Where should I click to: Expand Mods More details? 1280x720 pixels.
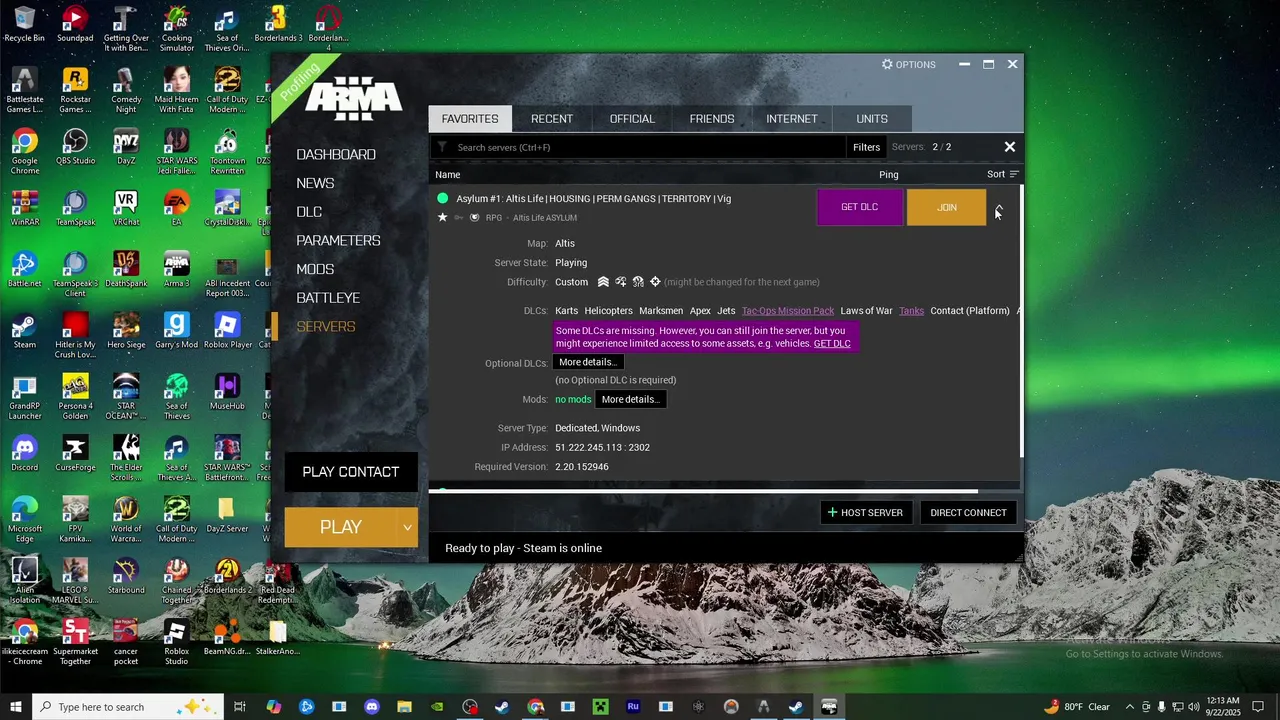click(631, 399)
